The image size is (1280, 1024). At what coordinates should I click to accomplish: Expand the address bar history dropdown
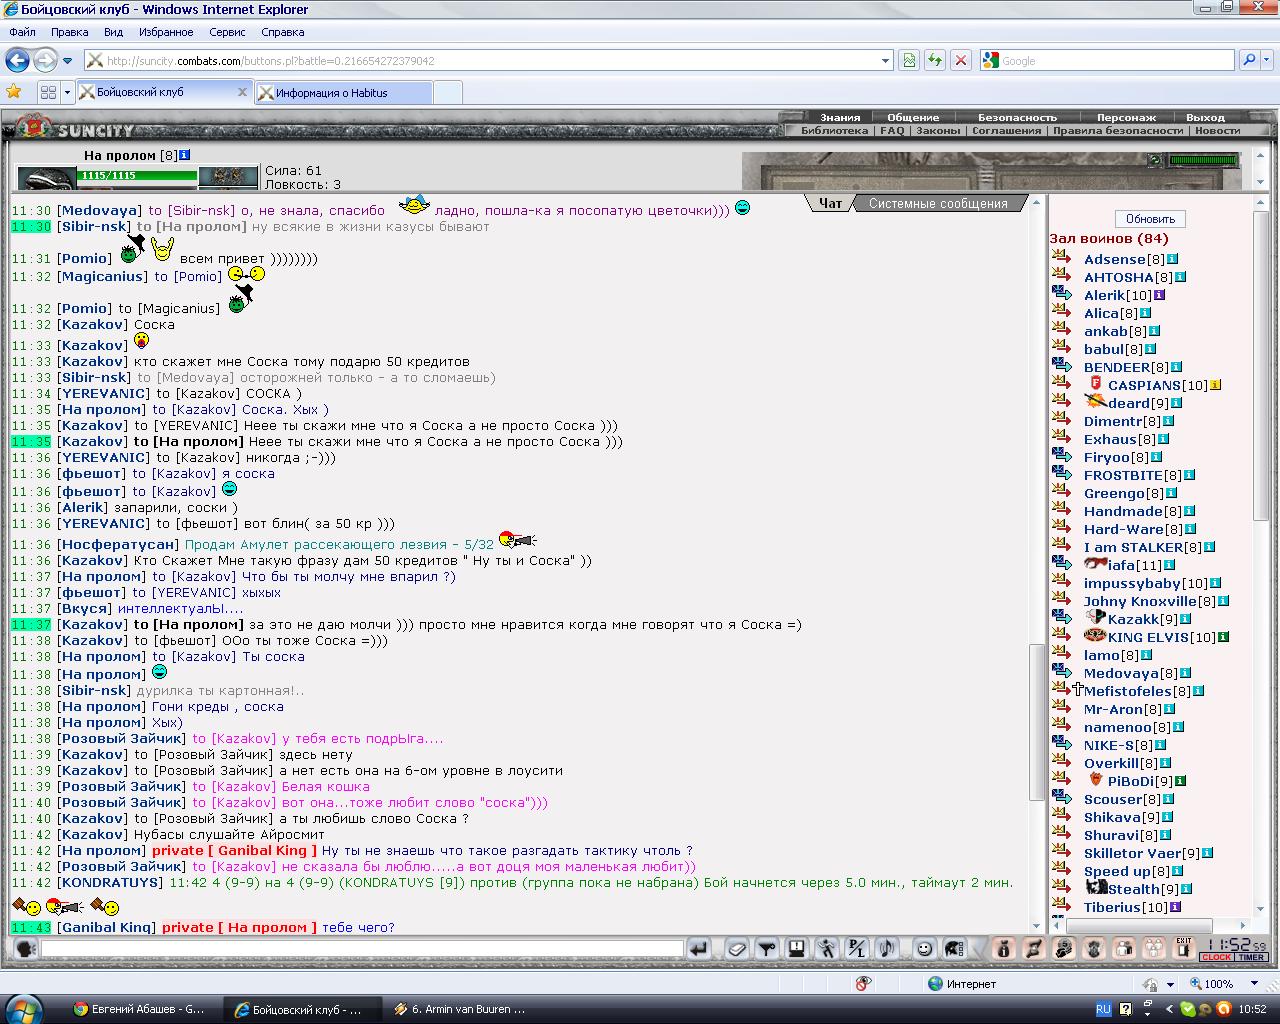885,61
